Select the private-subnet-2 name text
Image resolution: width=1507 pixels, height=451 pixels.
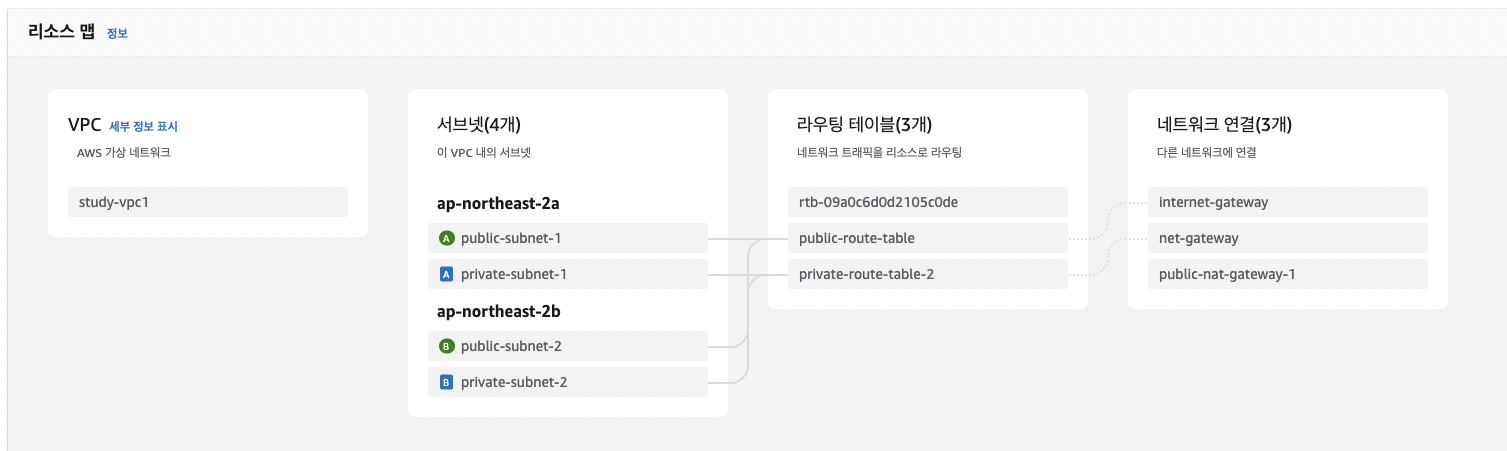[513, 382]
